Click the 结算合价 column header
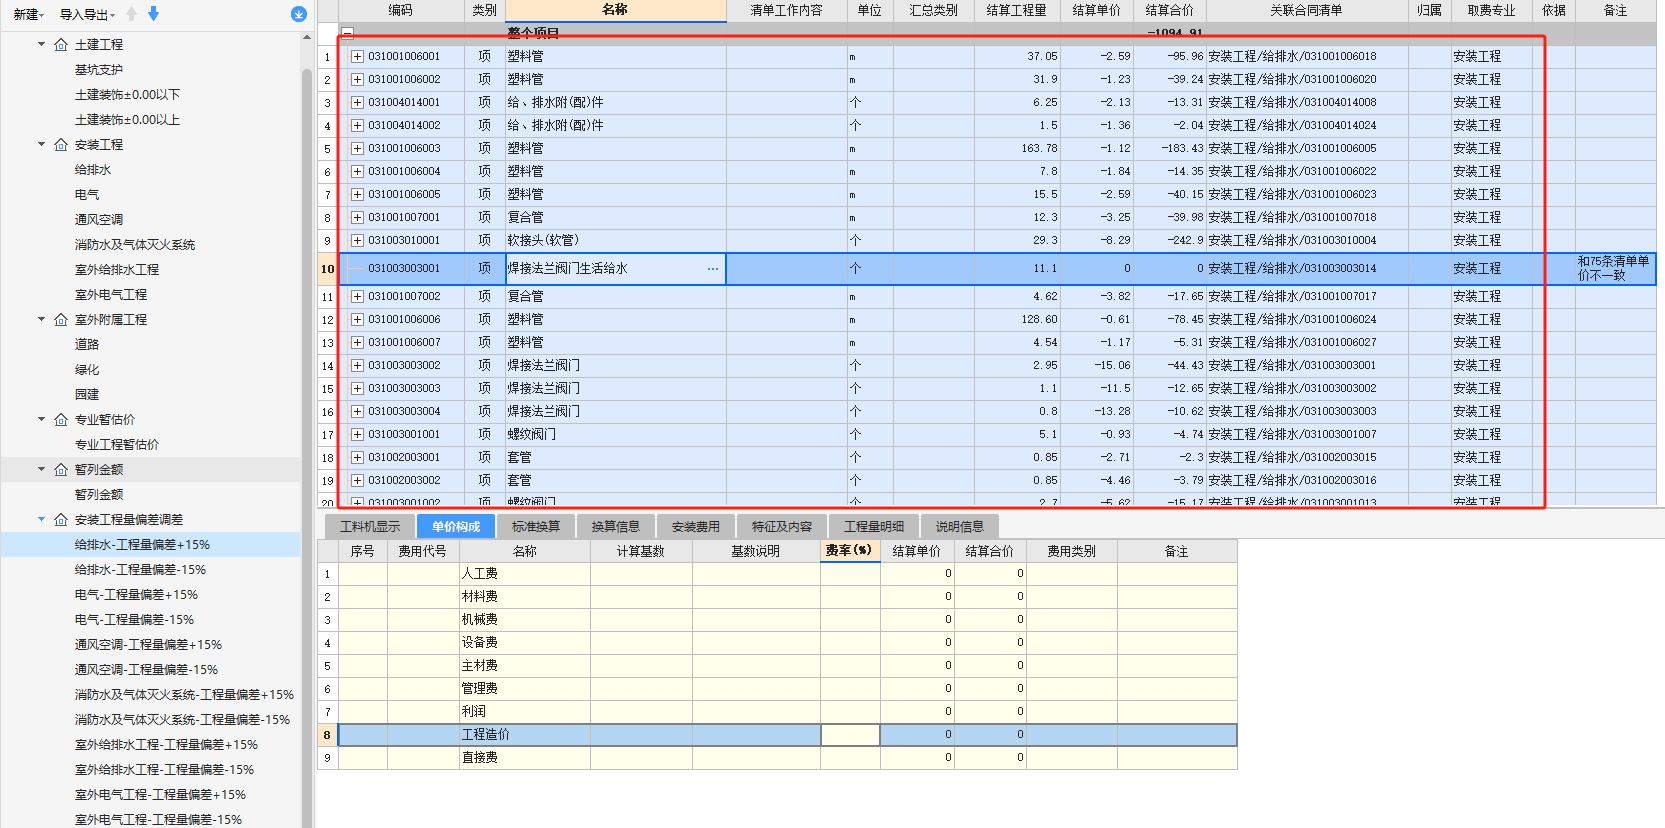Screen dimensions: 1665x828 (1169, 10)
